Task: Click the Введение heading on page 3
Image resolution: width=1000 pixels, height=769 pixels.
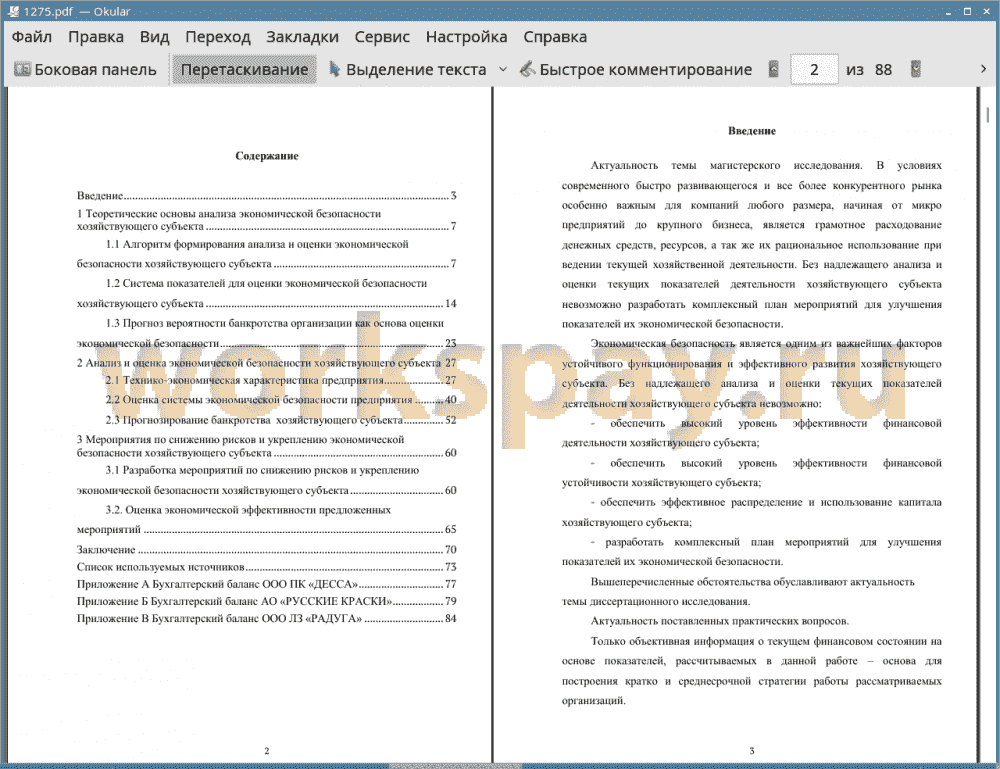Action: (752, 131)
